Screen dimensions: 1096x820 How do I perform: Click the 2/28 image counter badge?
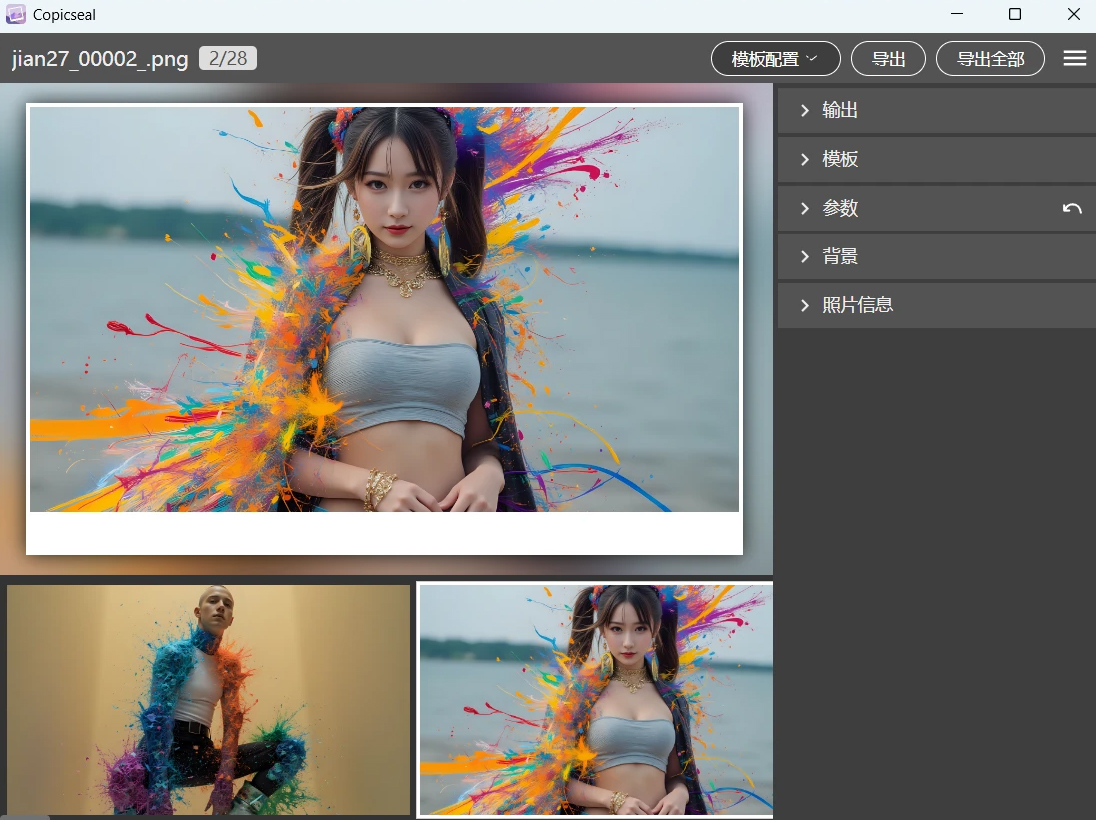[228, 59]
